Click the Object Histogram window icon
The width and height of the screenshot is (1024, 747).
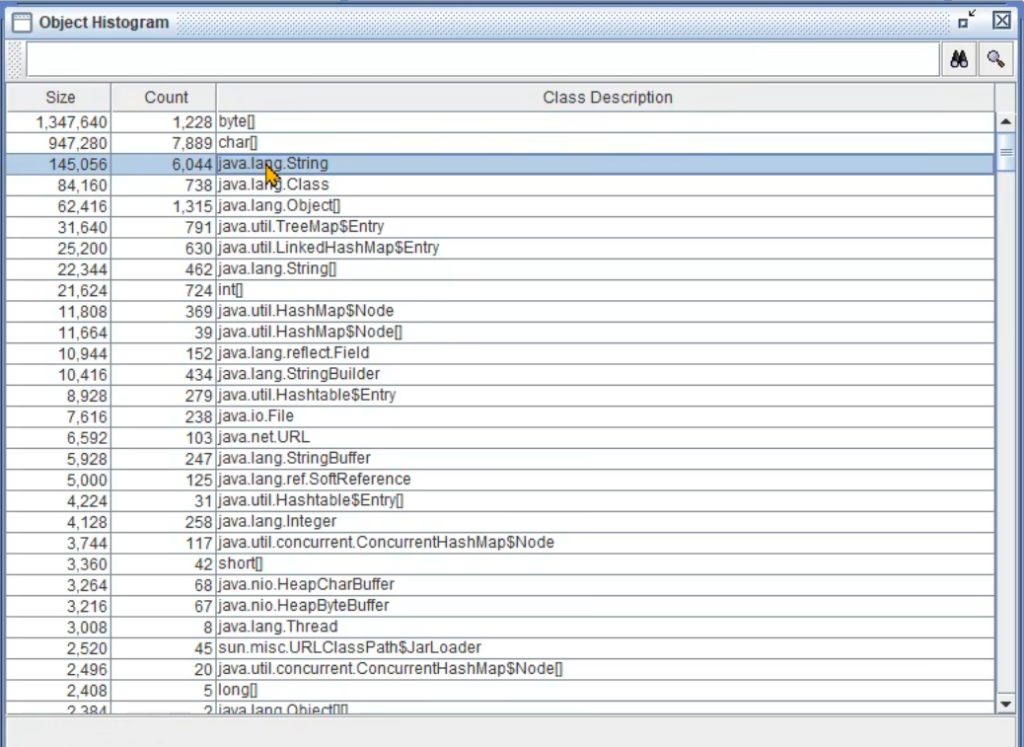pos(21,22)
